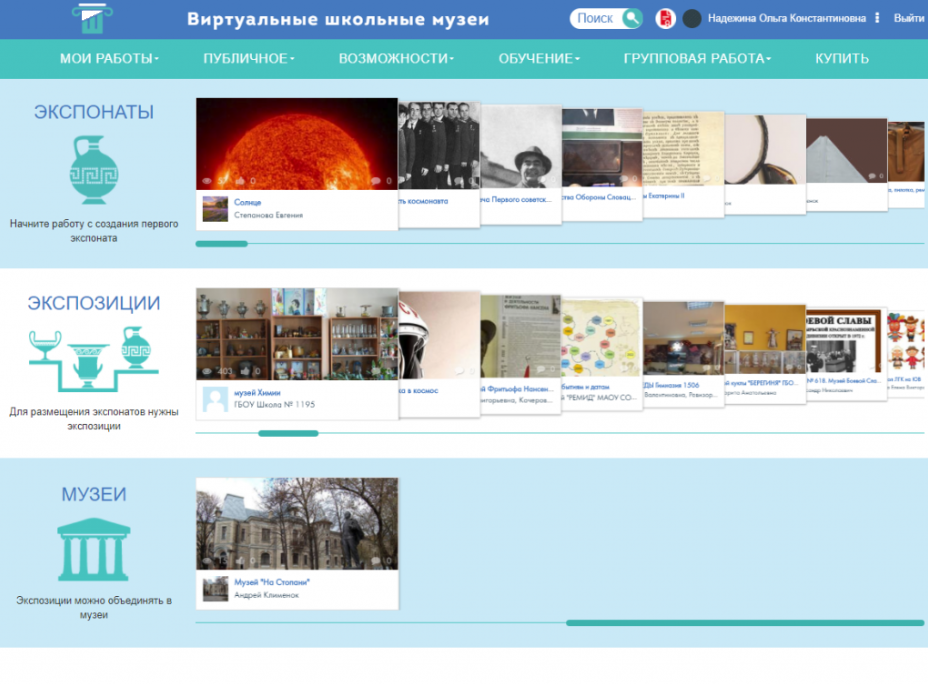The height and width of the screenshot is (684, 928).
Task: Open the Музей "На Стопани" thumbnail
Action: 297,524
